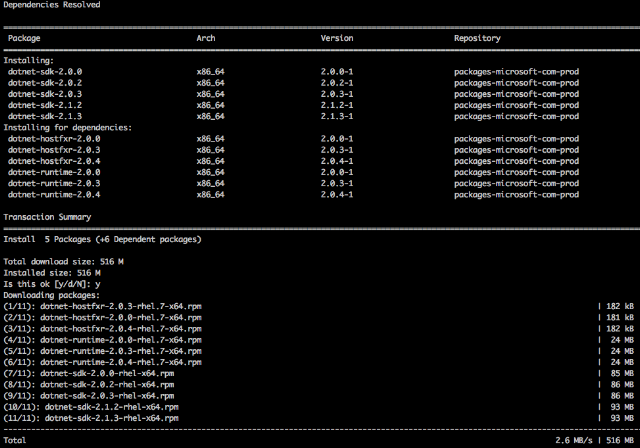Click 'Install 5 Packages (+6 Dependent packages)' line

point(102,240)
